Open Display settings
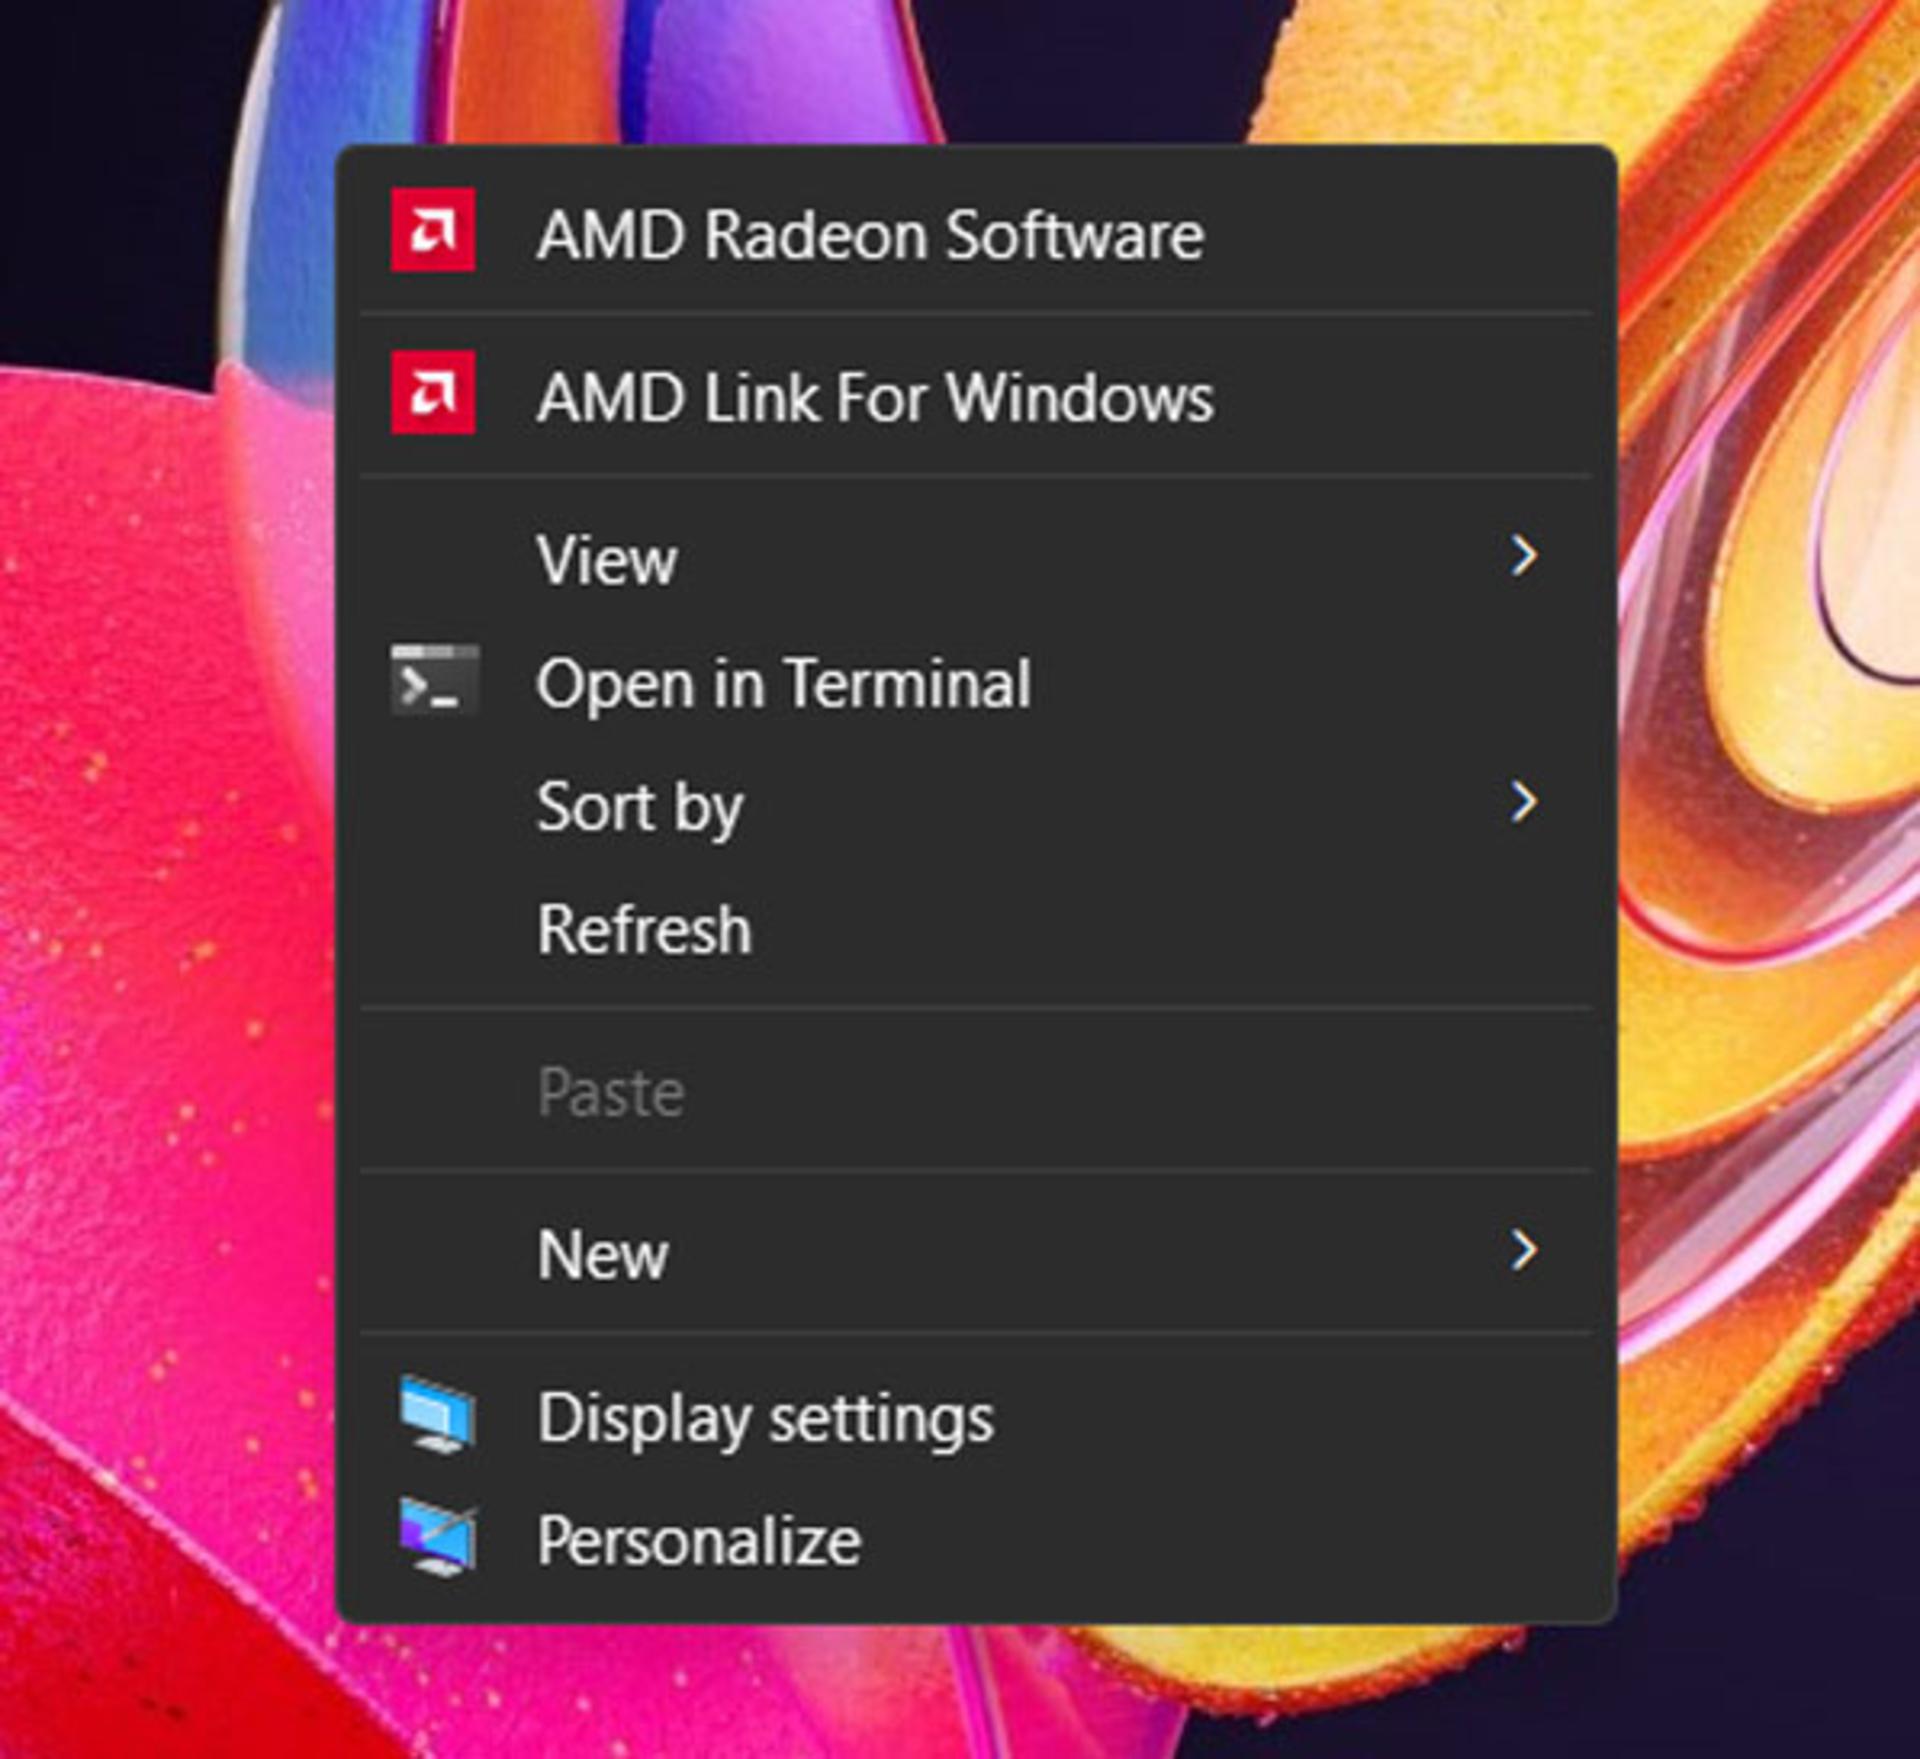Screen dimensions: 1920x1759 click(x=976, y=1415)
